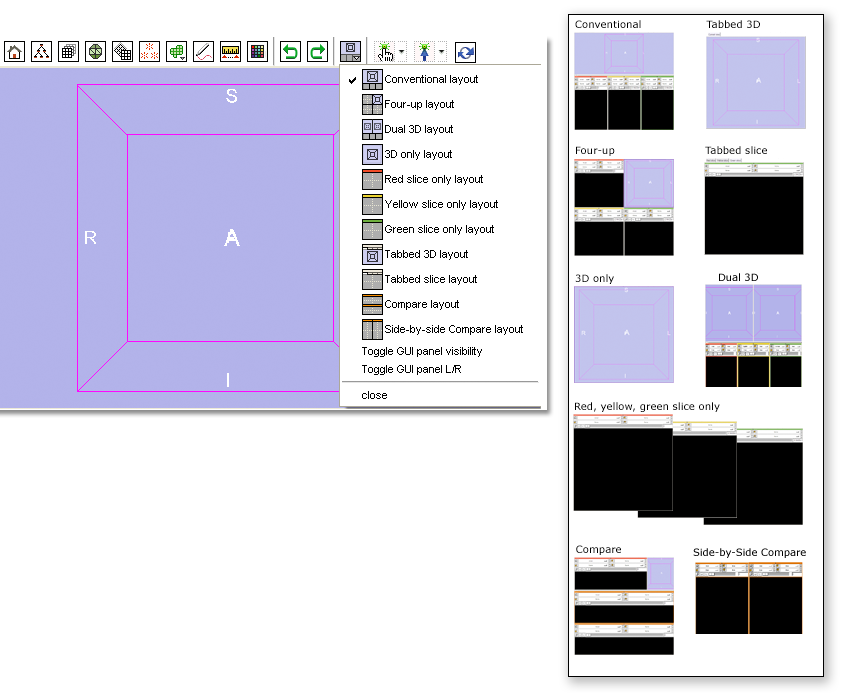844x693 pixels.
Task: Click the stacked volumes grid icon
Action: click(x=68, y=52)
